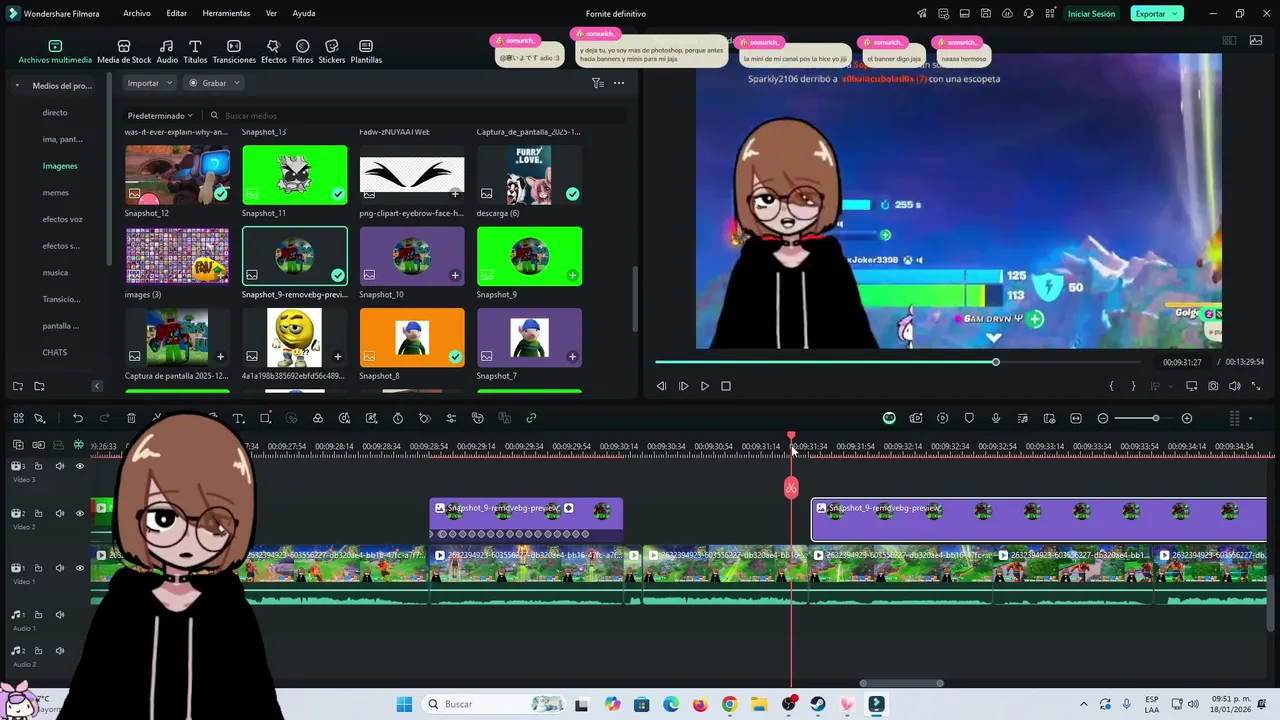This screenshot has height=720, width=1280.
Task: Open Google Chrome from the taskbar
Action: point(729,704)
